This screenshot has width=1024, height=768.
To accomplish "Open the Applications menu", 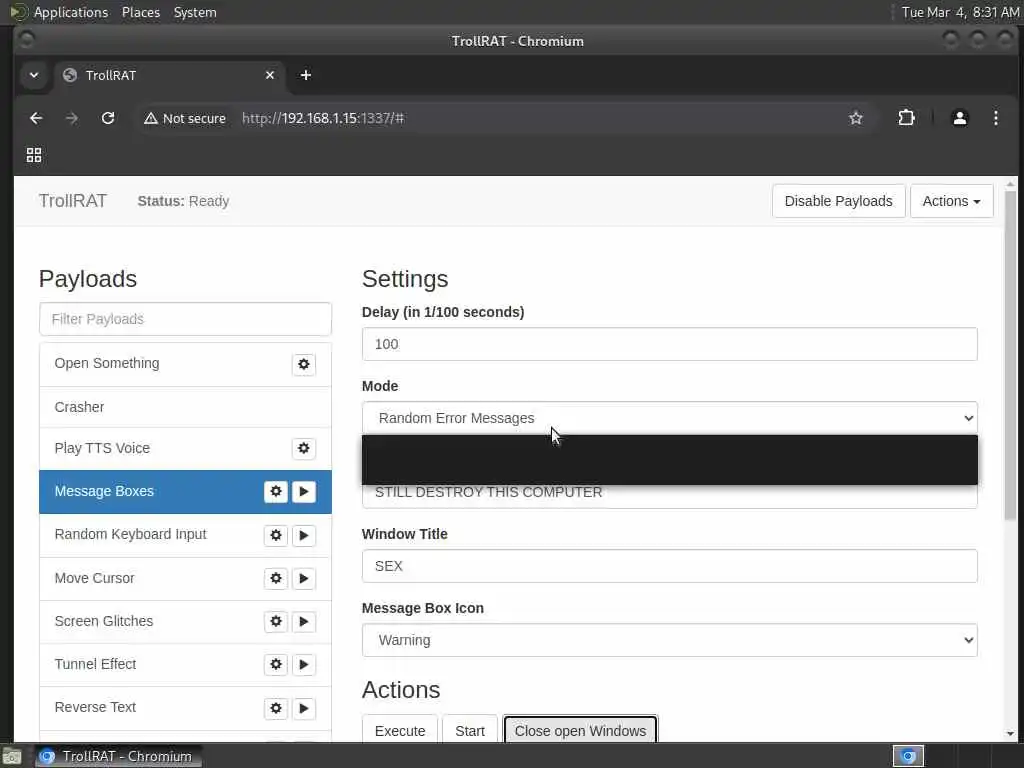I will 71,12.
